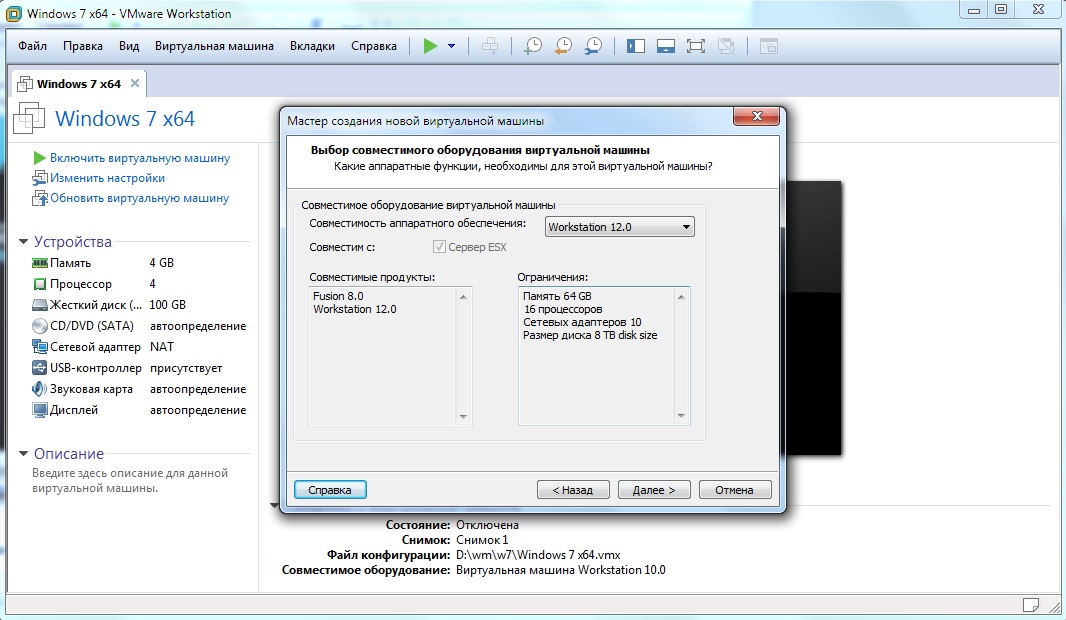Click the green Power On play toolbar icon
1066x620 pixels.
coord(430,46)
